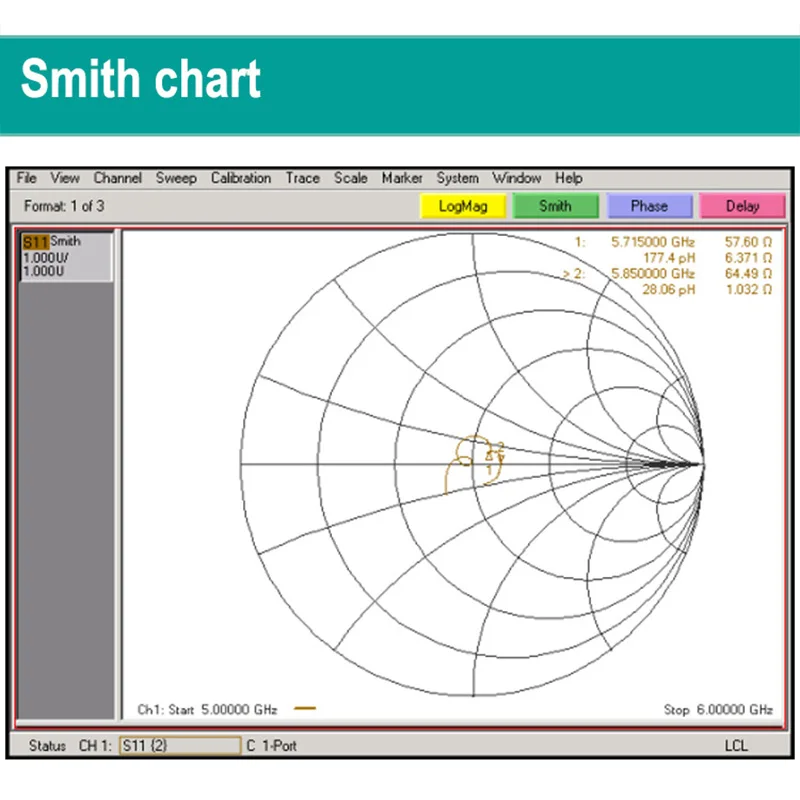The image size is (800, 800).
Task: Click marker 1 frequency 5.715000 GHz
Action: tap(653, 241)
